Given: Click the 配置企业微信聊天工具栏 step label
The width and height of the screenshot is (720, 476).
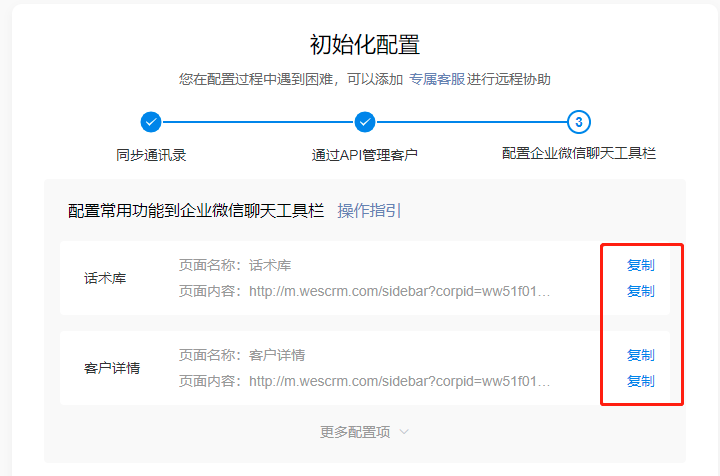Looking at the screenshot, I should (579, 154).
